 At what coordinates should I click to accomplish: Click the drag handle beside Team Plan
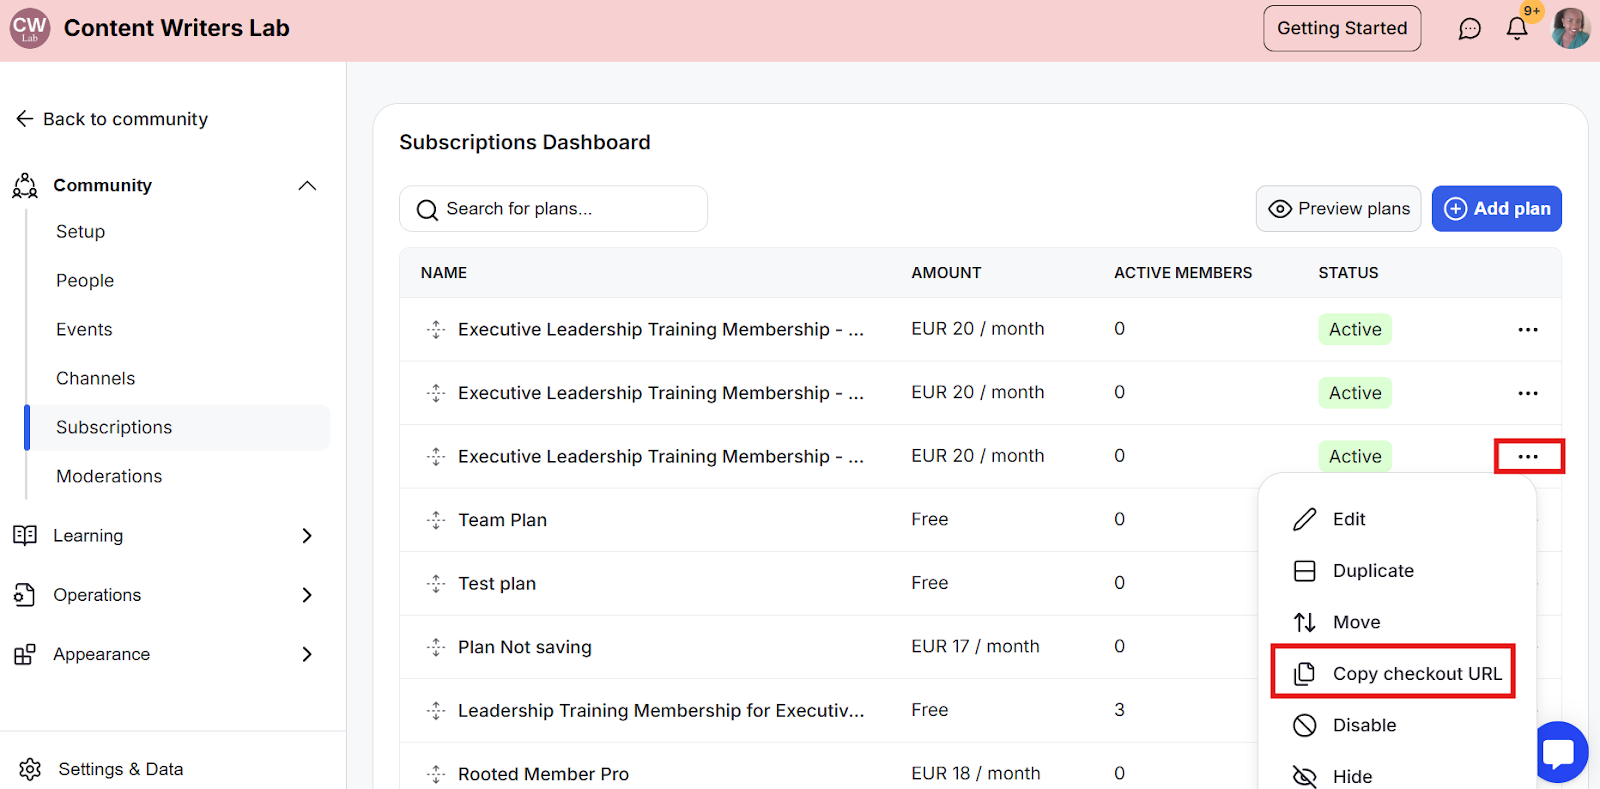pyautogui.click(x=436, y=520)
